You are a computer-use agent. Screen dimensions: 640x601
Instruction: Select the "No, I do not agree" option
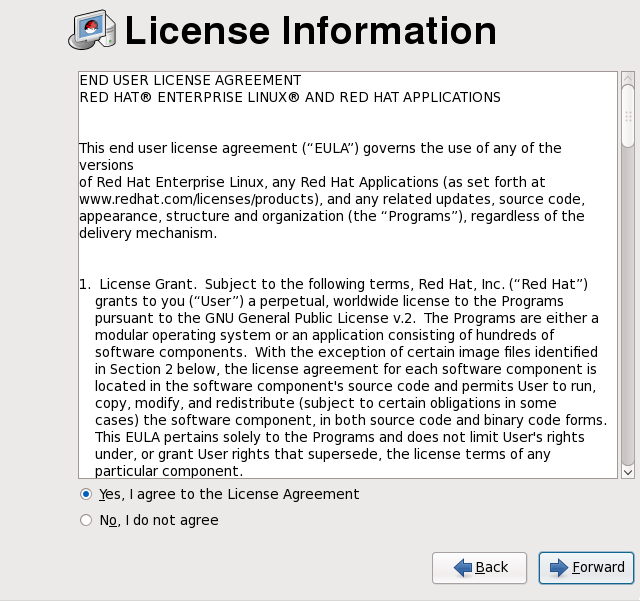click(x=86, y=520)
